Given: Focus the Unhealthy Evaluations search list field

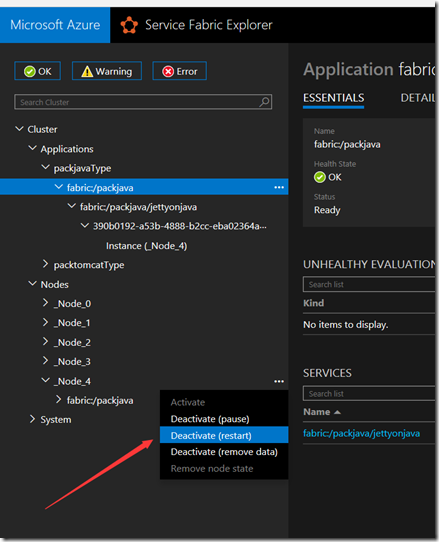Looking at the screenshot, I should coord(369,284).
